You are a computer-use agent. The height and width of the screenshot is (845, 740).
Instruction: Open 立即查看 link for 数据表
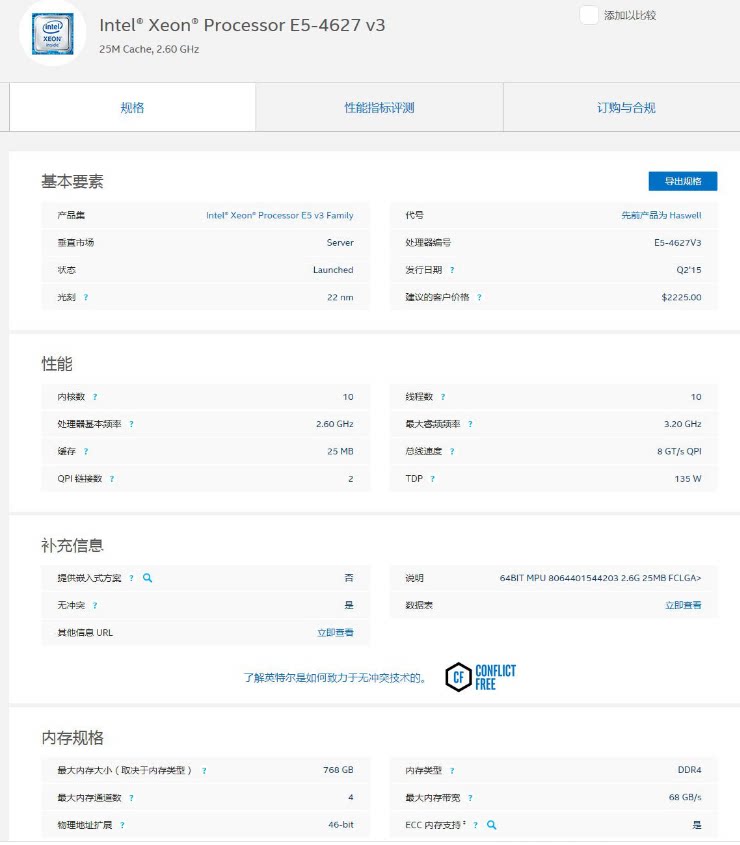click(x=683, y=605)
